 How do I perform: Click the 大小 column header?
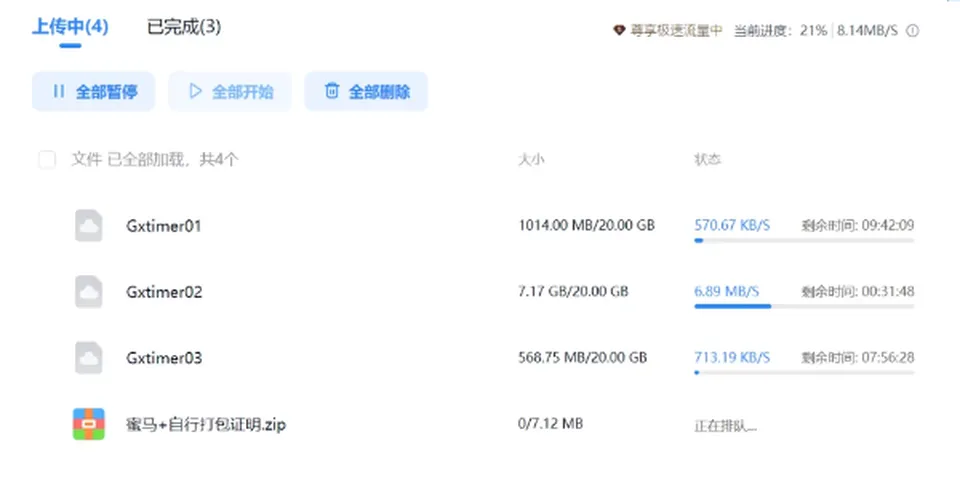[x=531, y=160]
